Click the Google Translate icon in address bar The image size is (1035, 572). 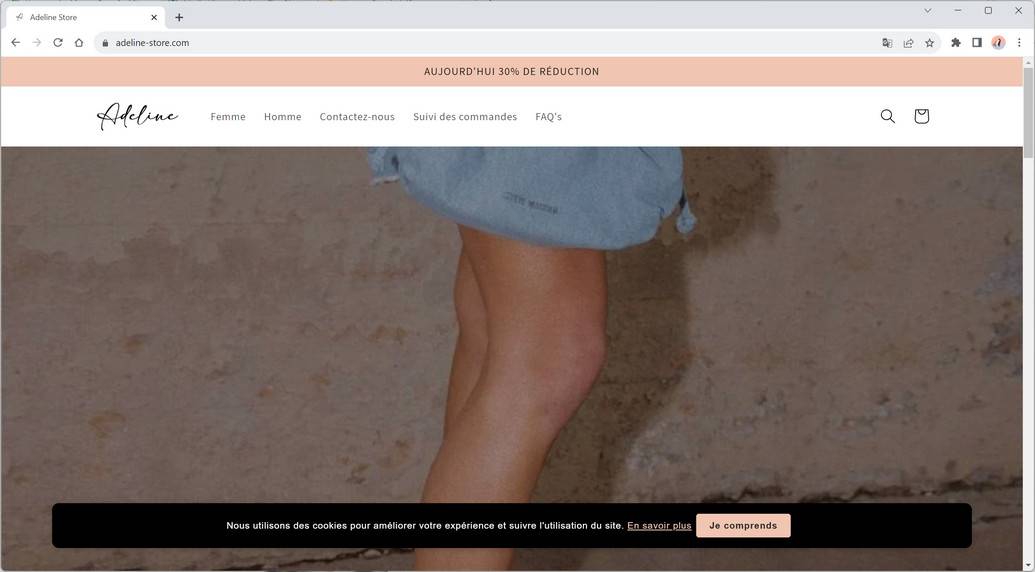887,43
